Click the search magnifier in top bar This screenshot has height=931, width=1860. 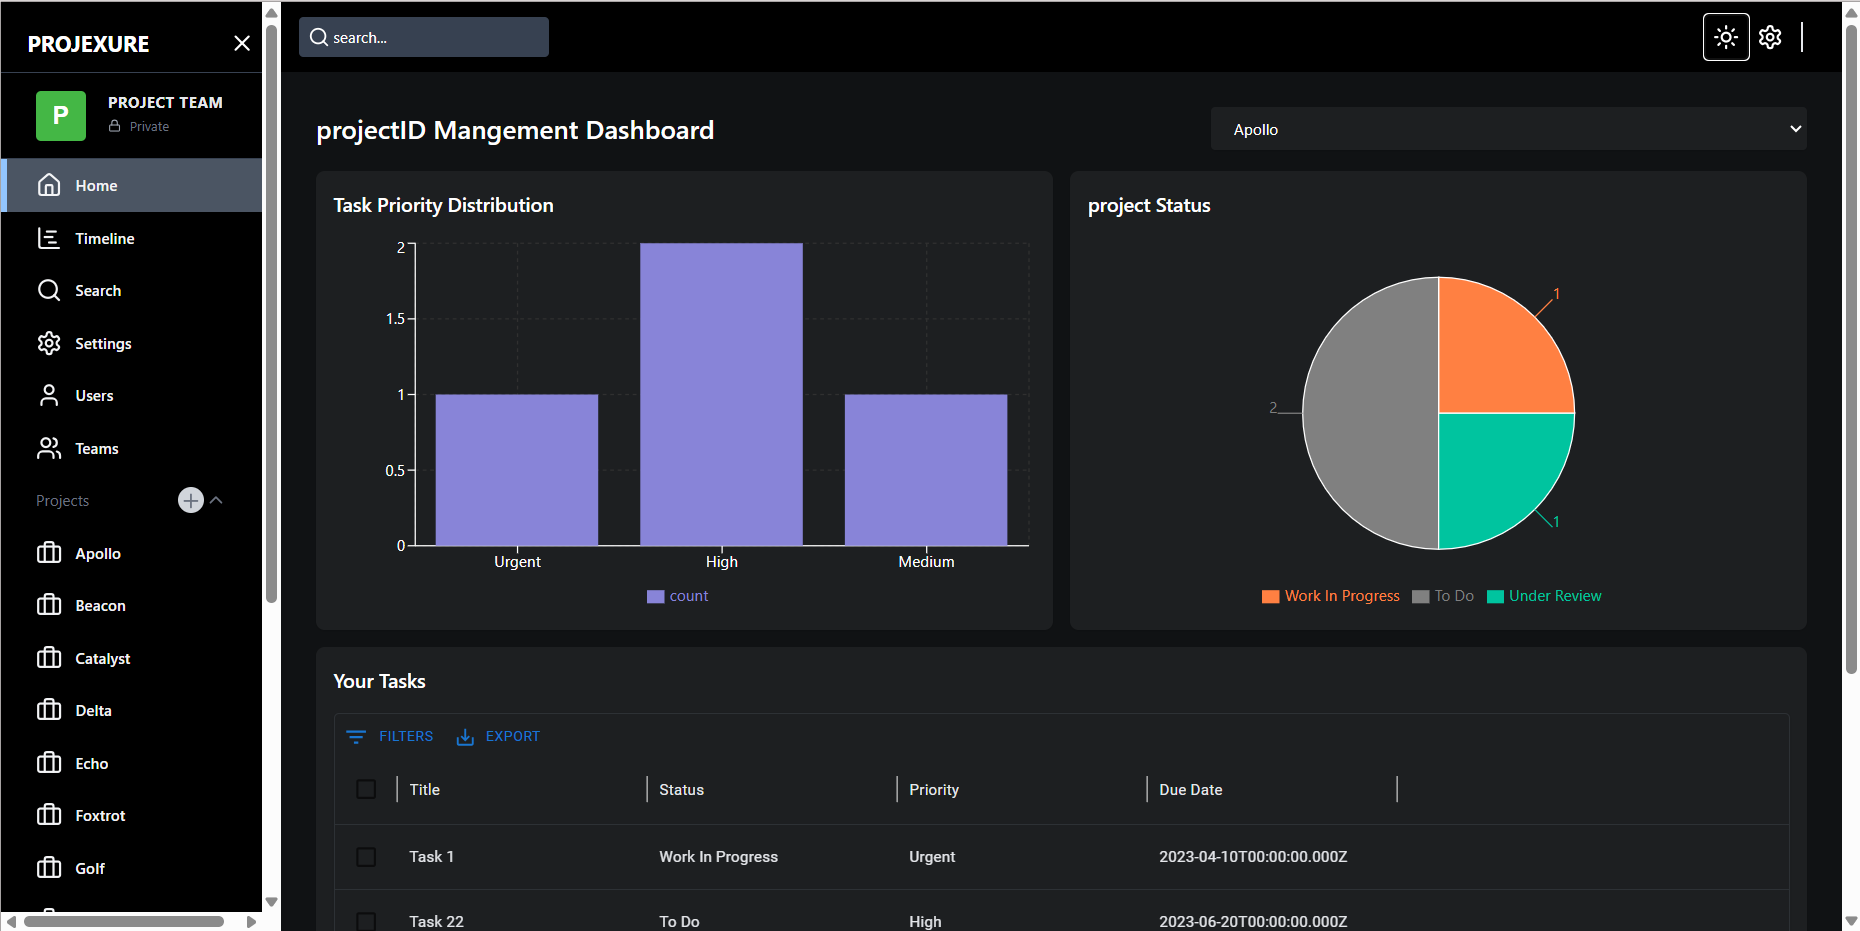pyautogui.click(x=319, y=37)
